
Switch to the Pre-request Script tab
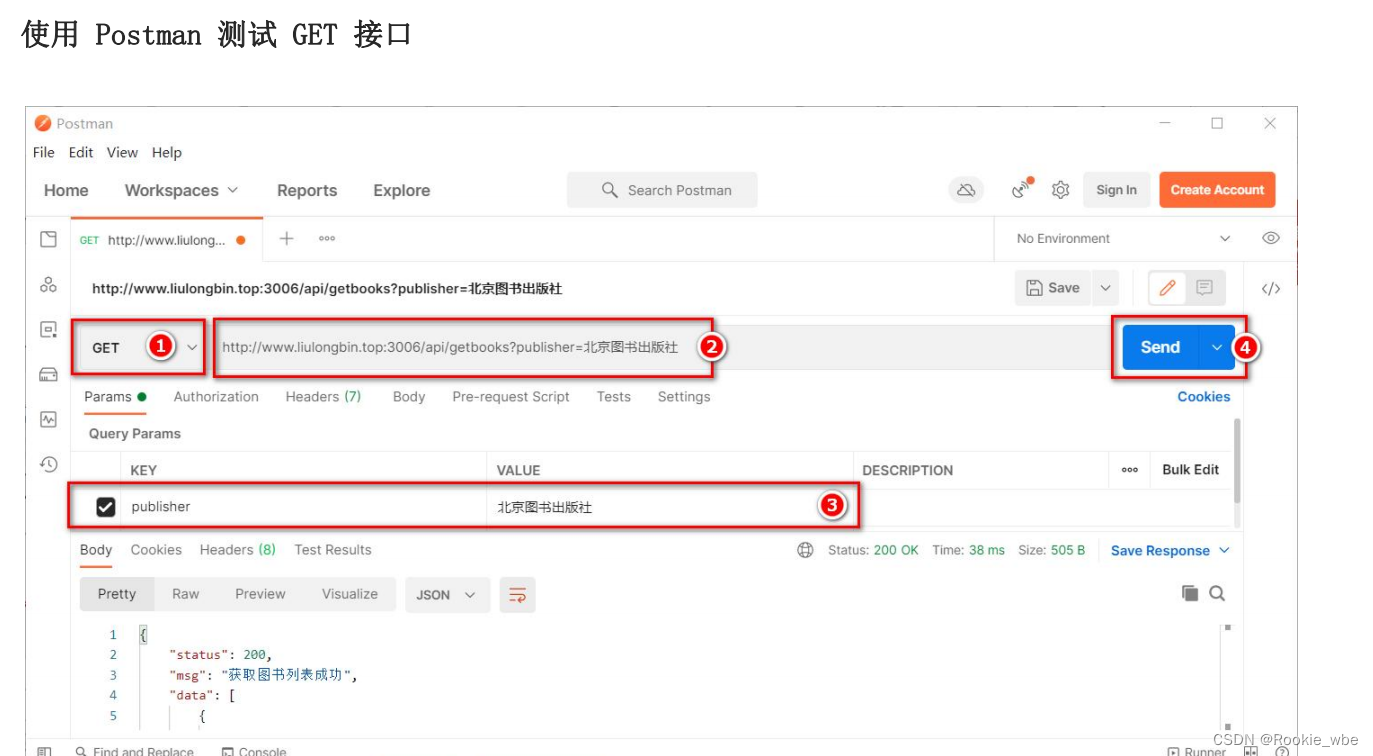(511, 397)
